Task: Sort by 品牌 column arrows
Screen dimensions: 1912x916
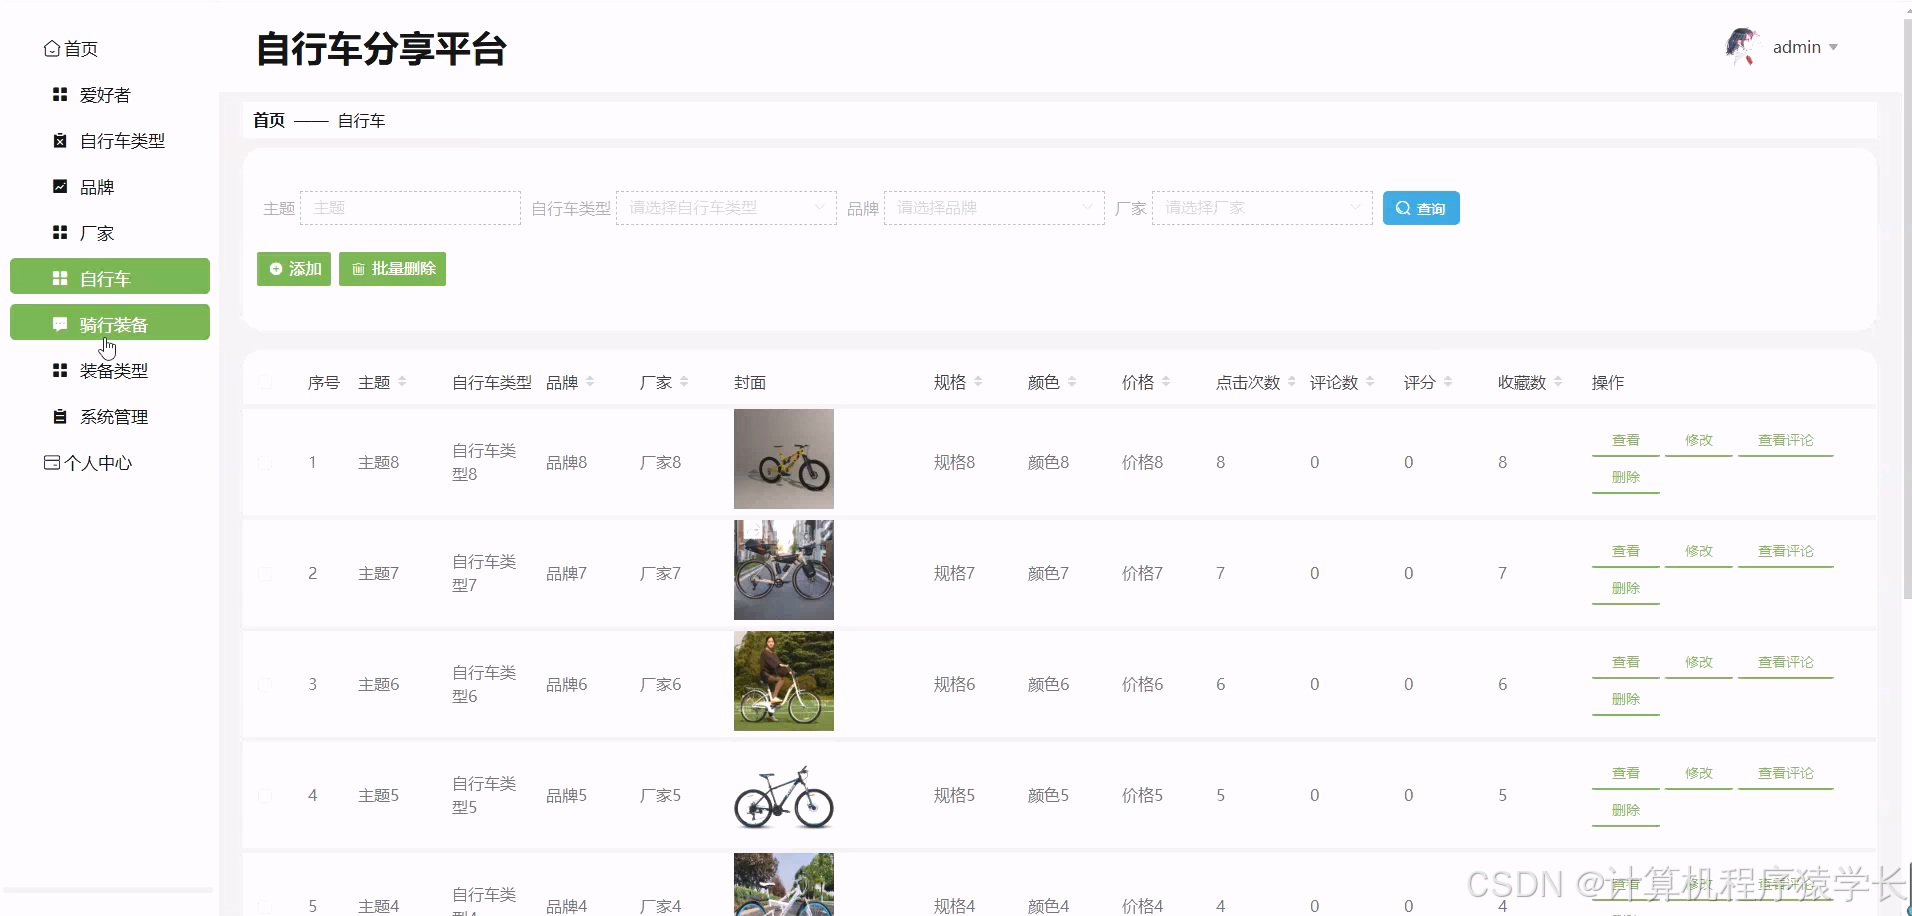Action: point(590,382)
